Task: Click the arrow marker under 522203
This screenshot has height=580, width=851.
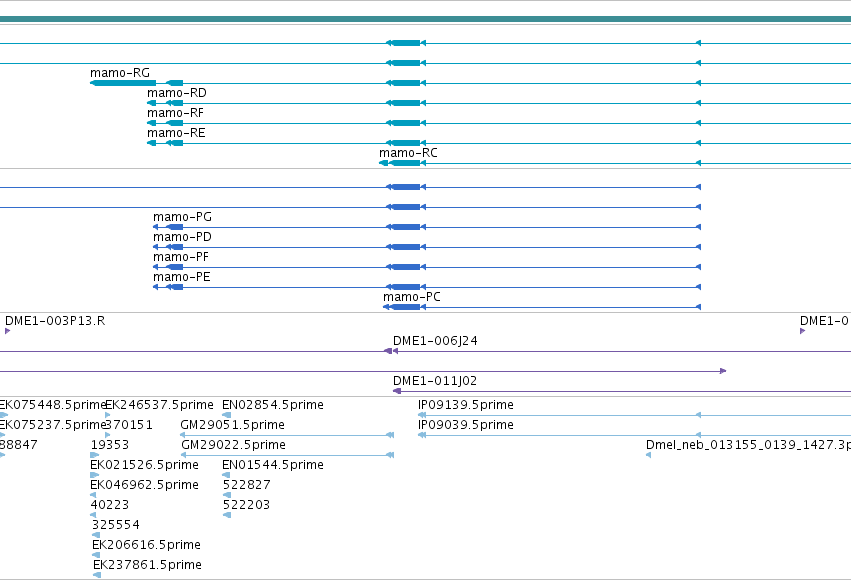Action: [x=227, y=515]
